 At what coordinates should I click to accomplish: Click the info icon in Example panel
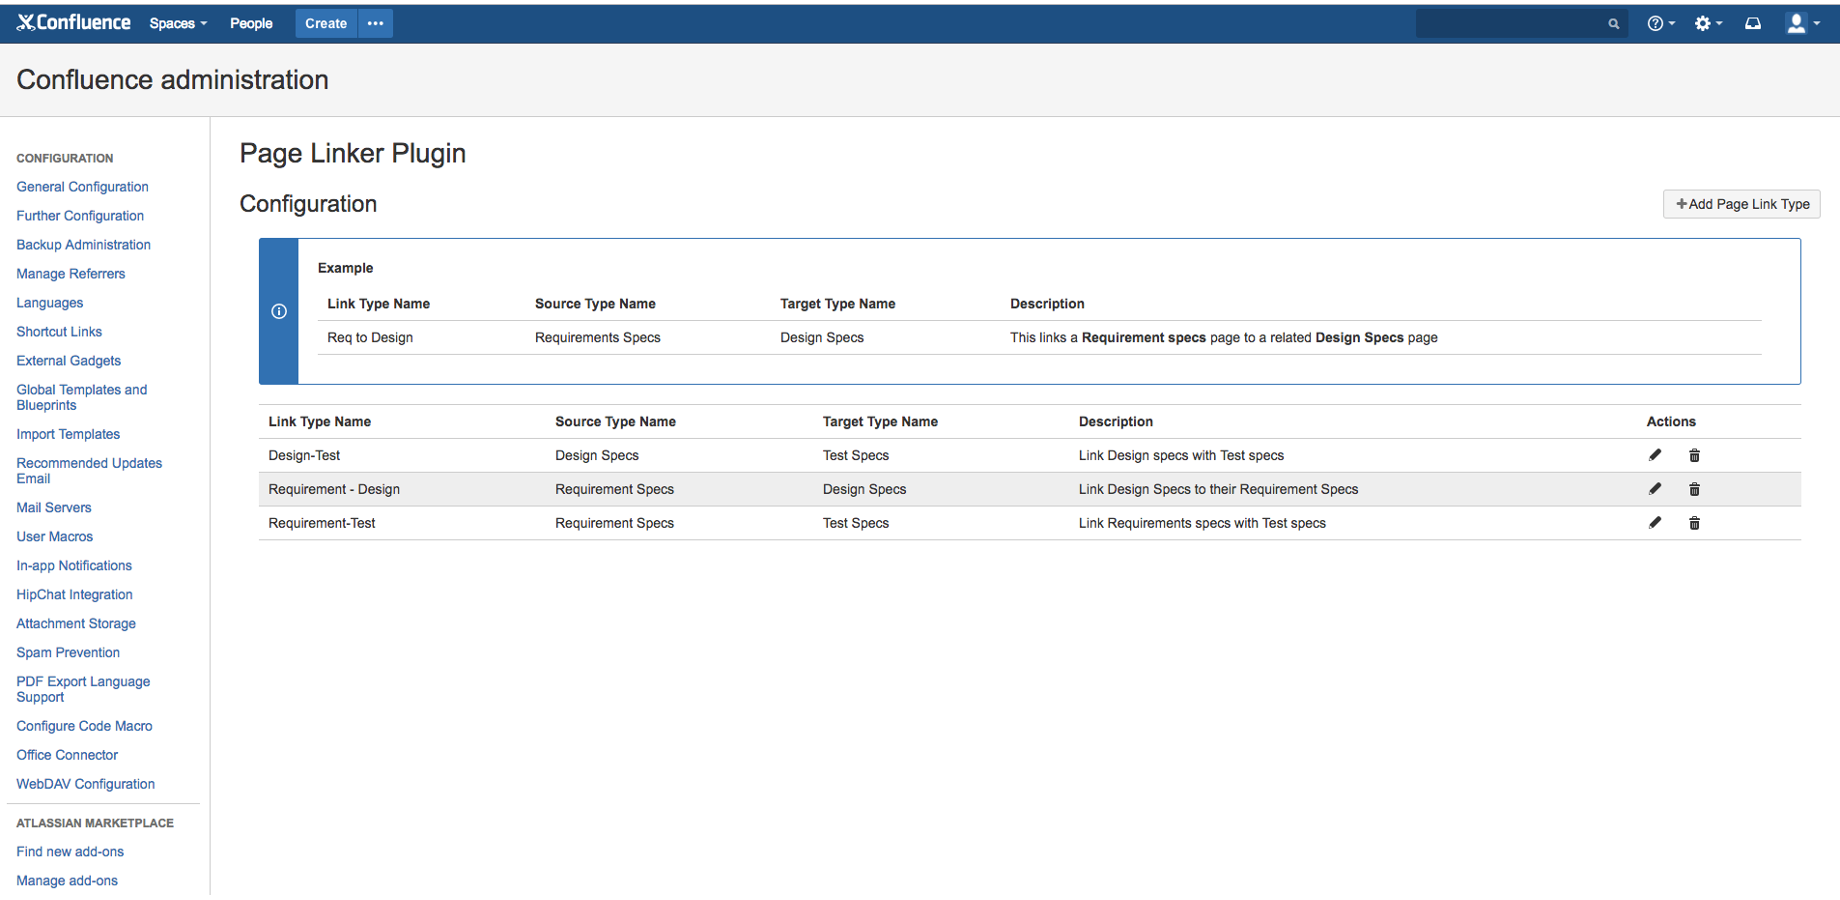click(279, 312)
